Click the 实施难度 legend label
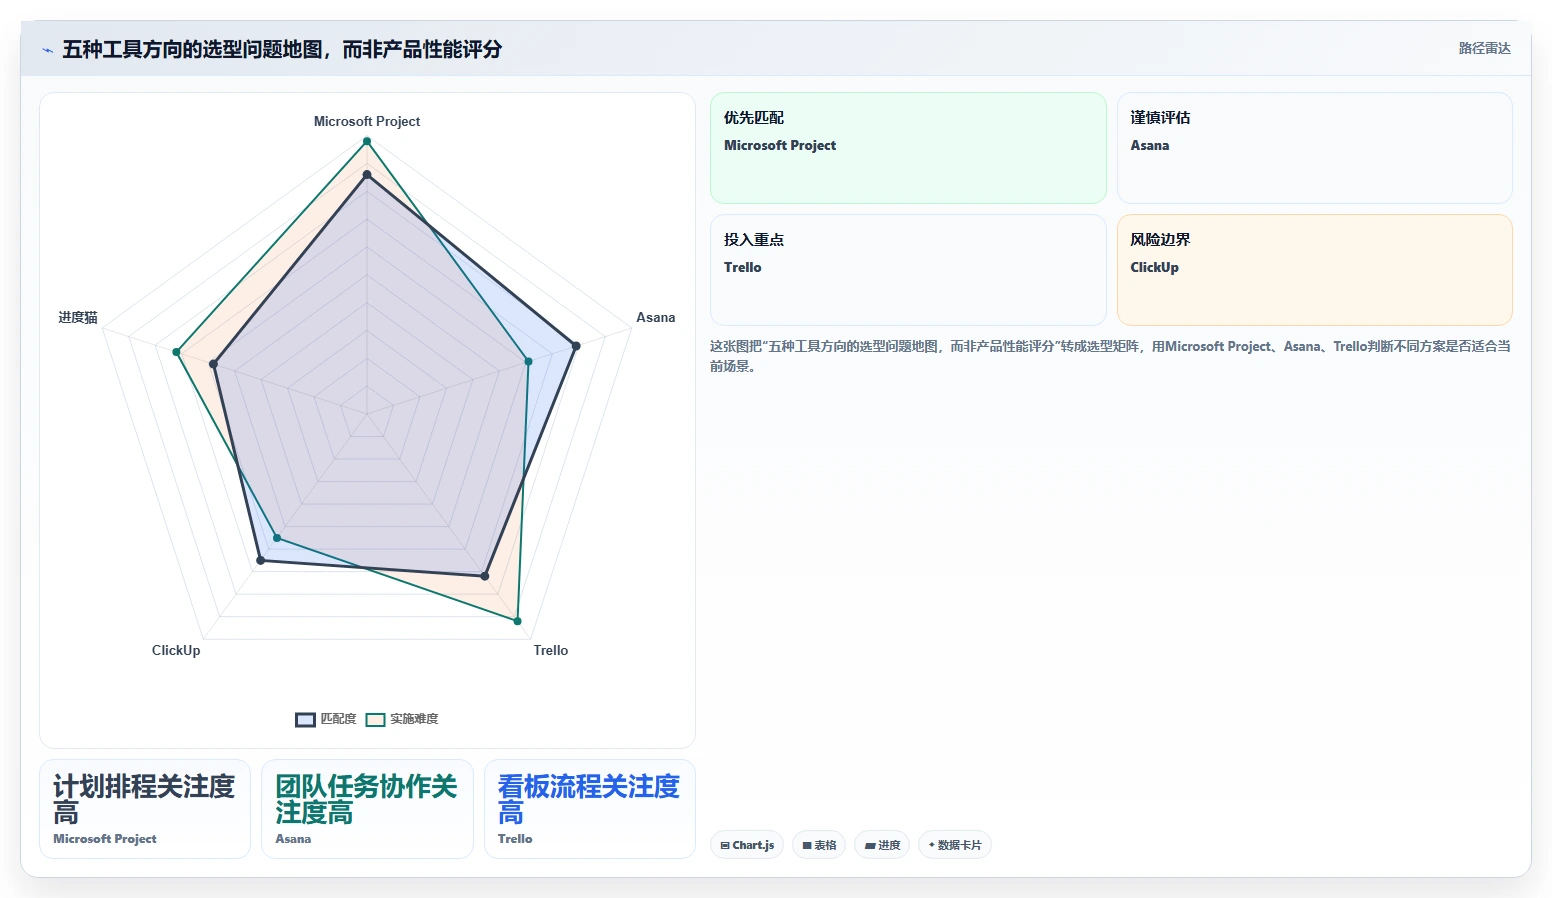This screenshot has width=1552, height=898. coord(414,719)
